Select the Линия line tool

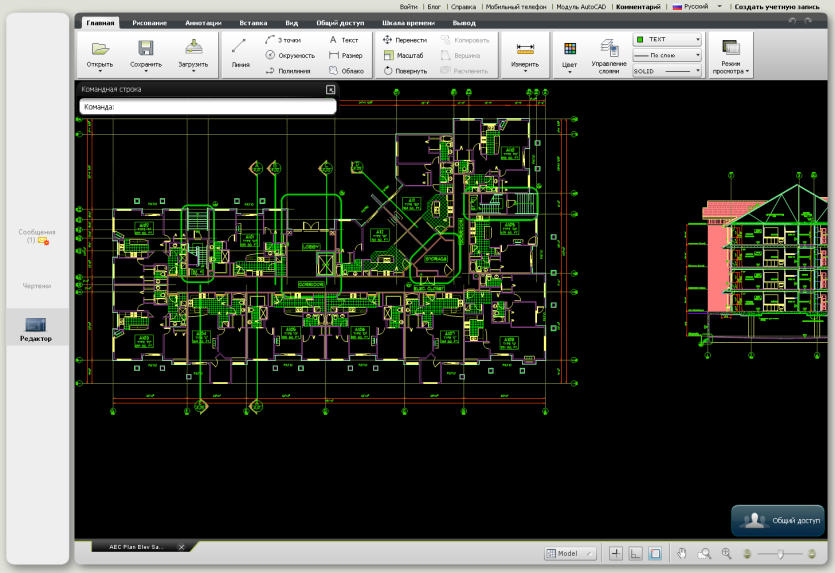click(x=240, y=53)
